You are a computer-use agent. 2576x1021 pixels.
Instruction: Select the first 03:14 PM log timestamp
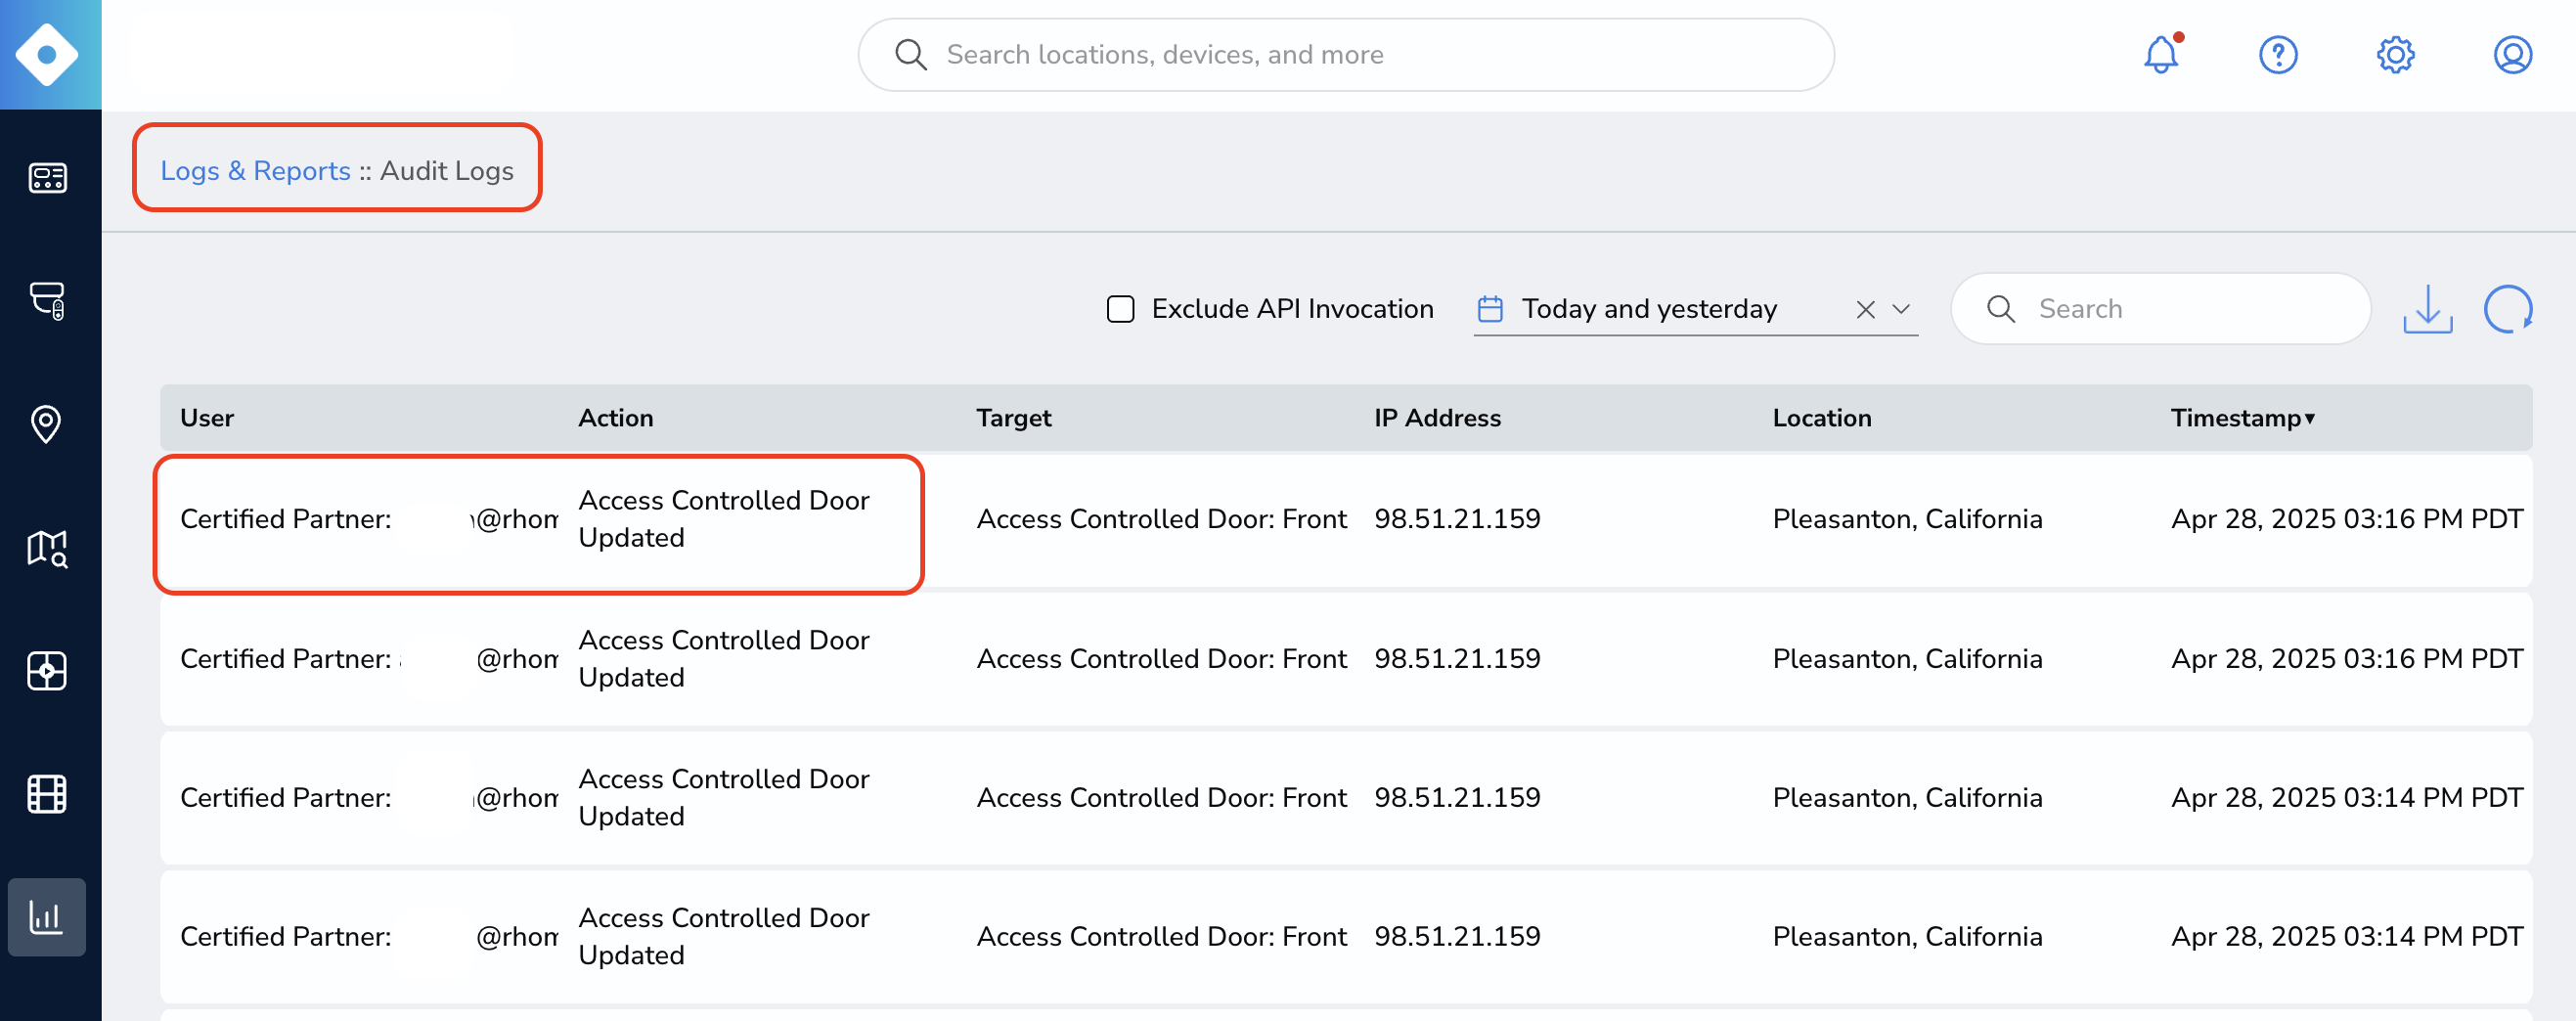2346,798
